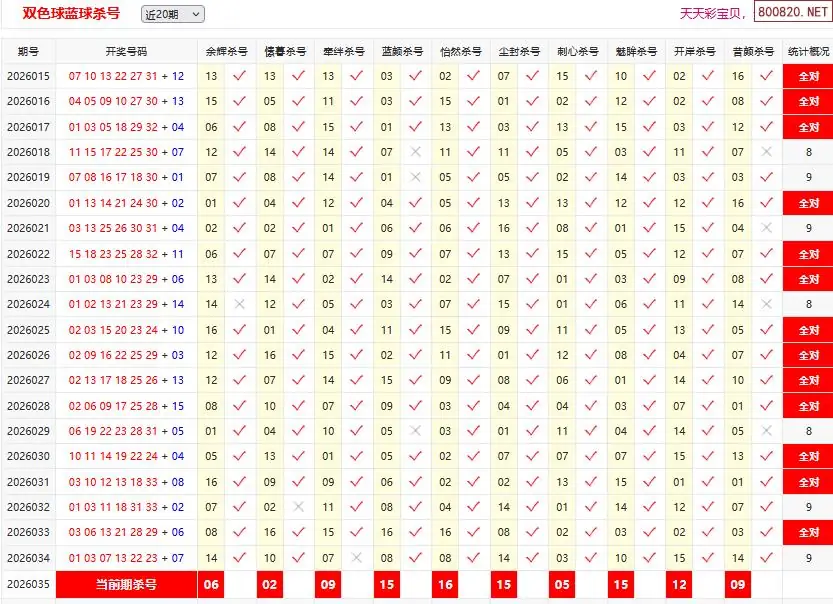Click the 800820.NET site link
833x604 pixels.
(792, 13)
